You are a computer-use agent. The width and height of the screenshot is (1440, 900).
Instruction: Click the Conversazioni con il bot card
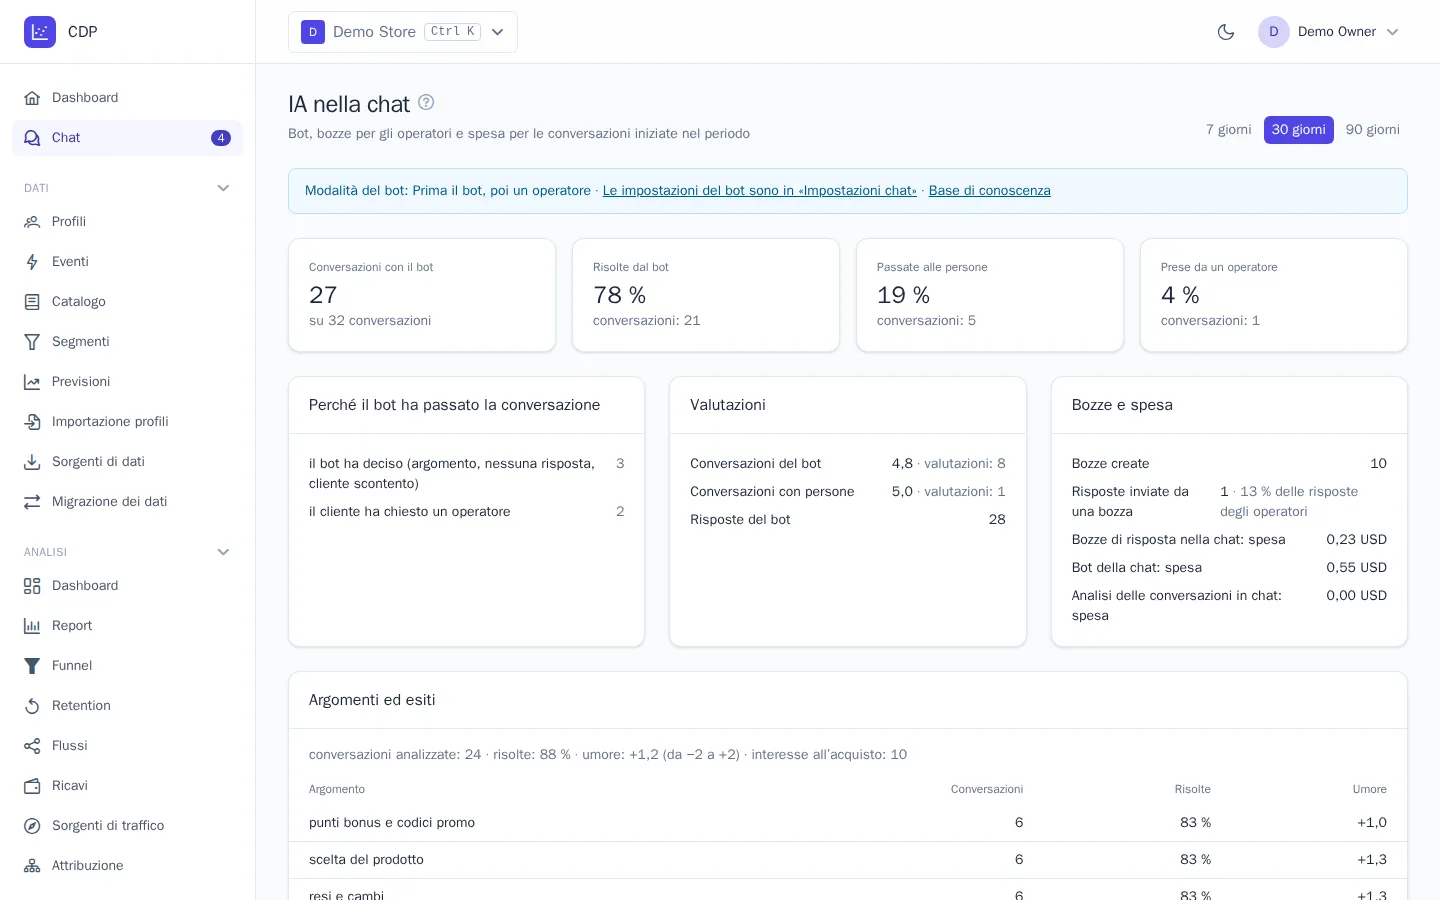pos(422,295)
